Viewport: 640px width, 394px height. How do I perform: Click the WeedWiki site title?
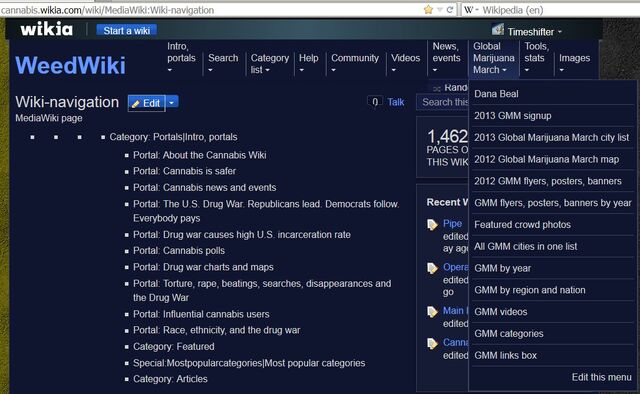click(71, 65)
